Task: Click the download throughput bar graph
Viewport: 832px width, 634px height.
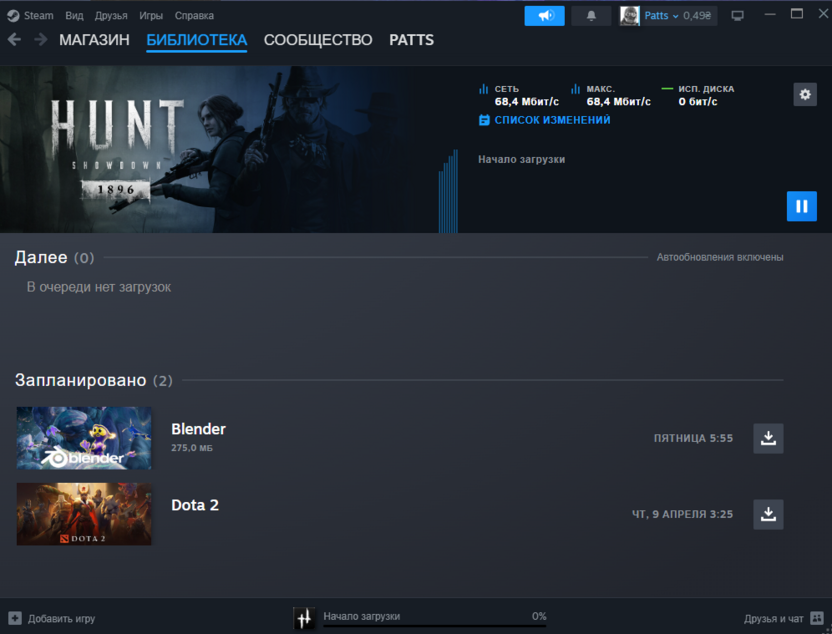Action: click(448, 191)
